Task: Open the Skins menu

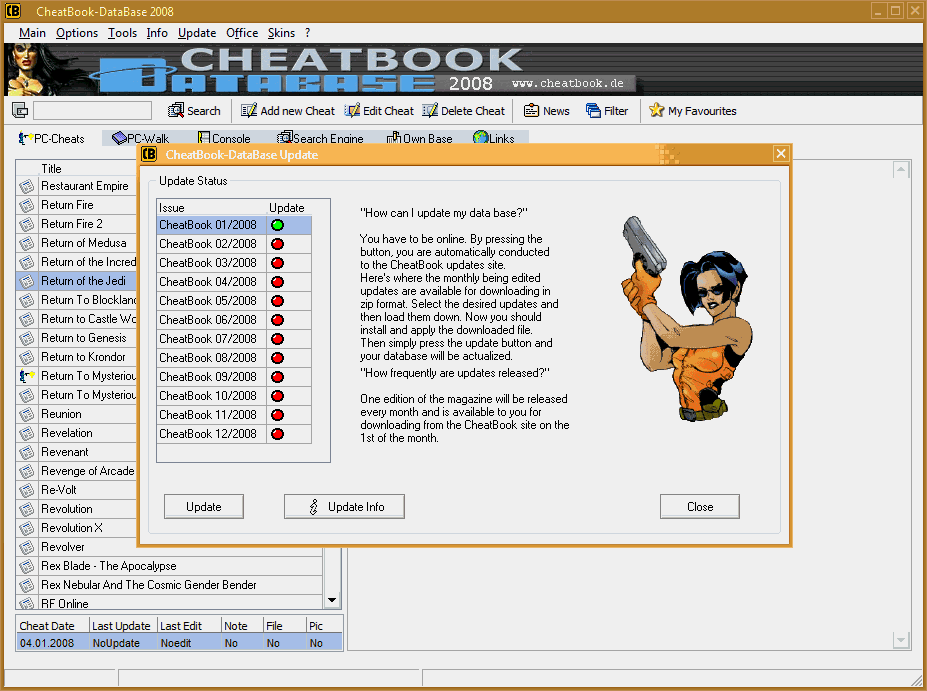Action: (281, 33)
